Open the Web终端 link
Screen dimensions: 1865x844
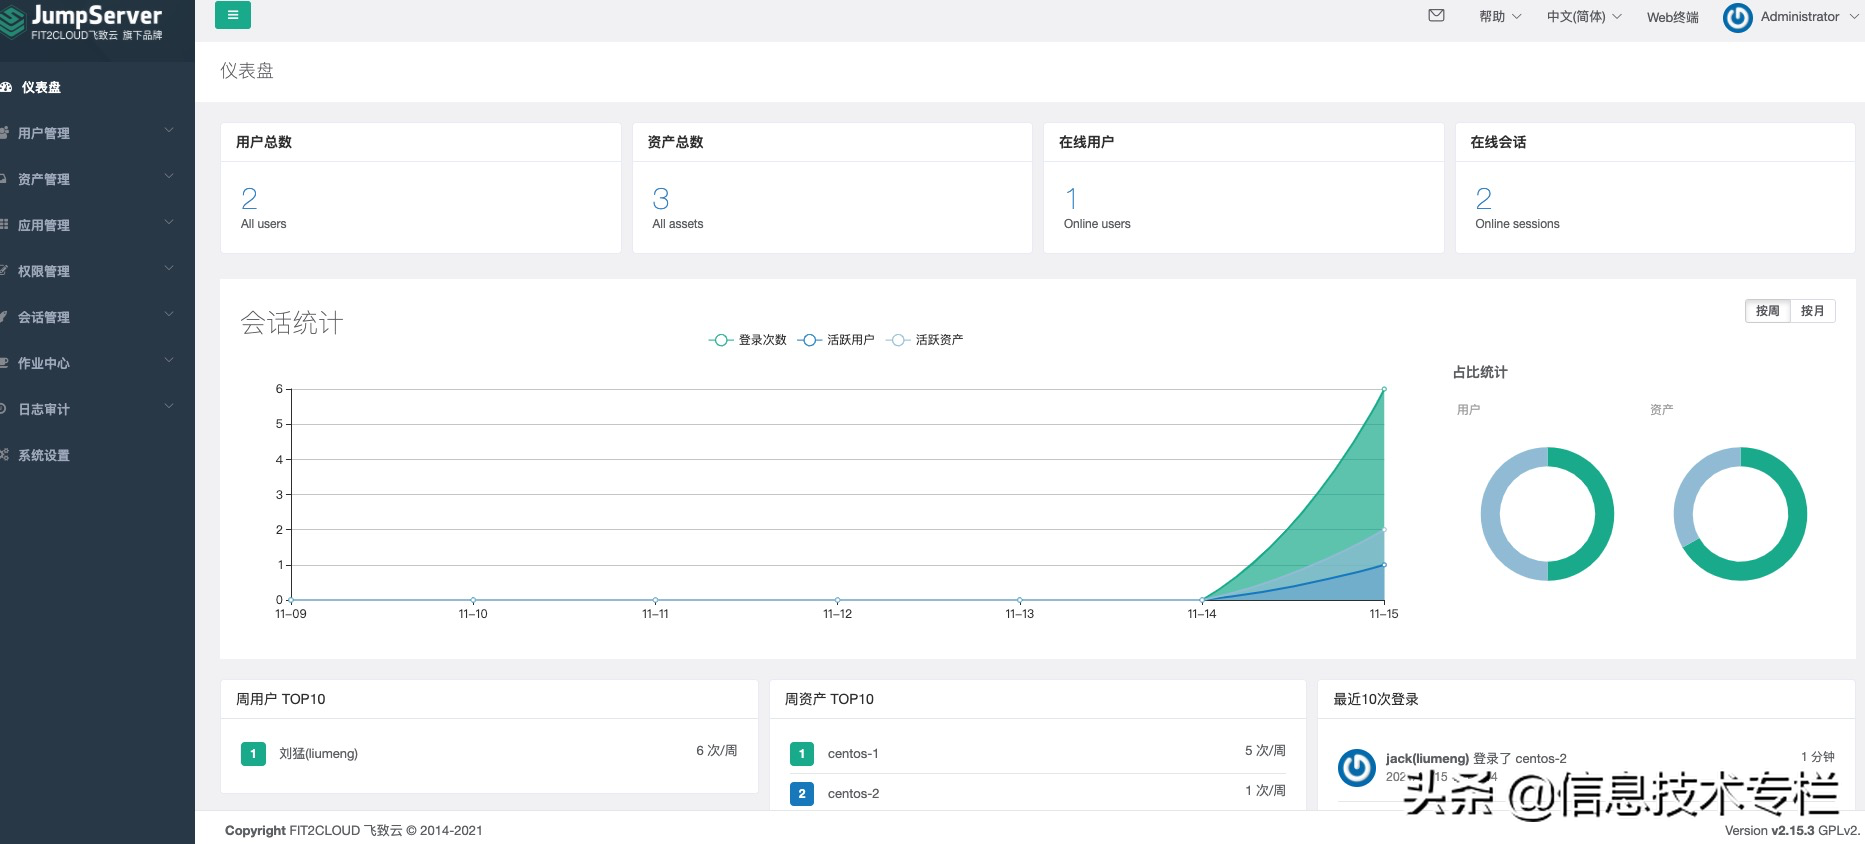pyautogui.click(x=1672, y=17)
